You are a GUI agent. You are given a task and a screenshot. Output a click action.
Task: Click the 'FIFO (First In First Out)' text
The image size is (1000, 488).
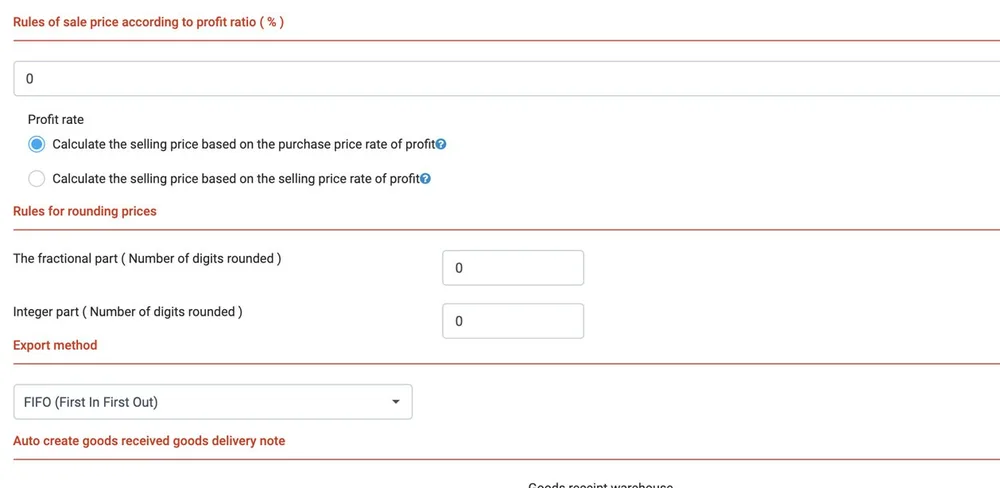(x=91, y=403)
